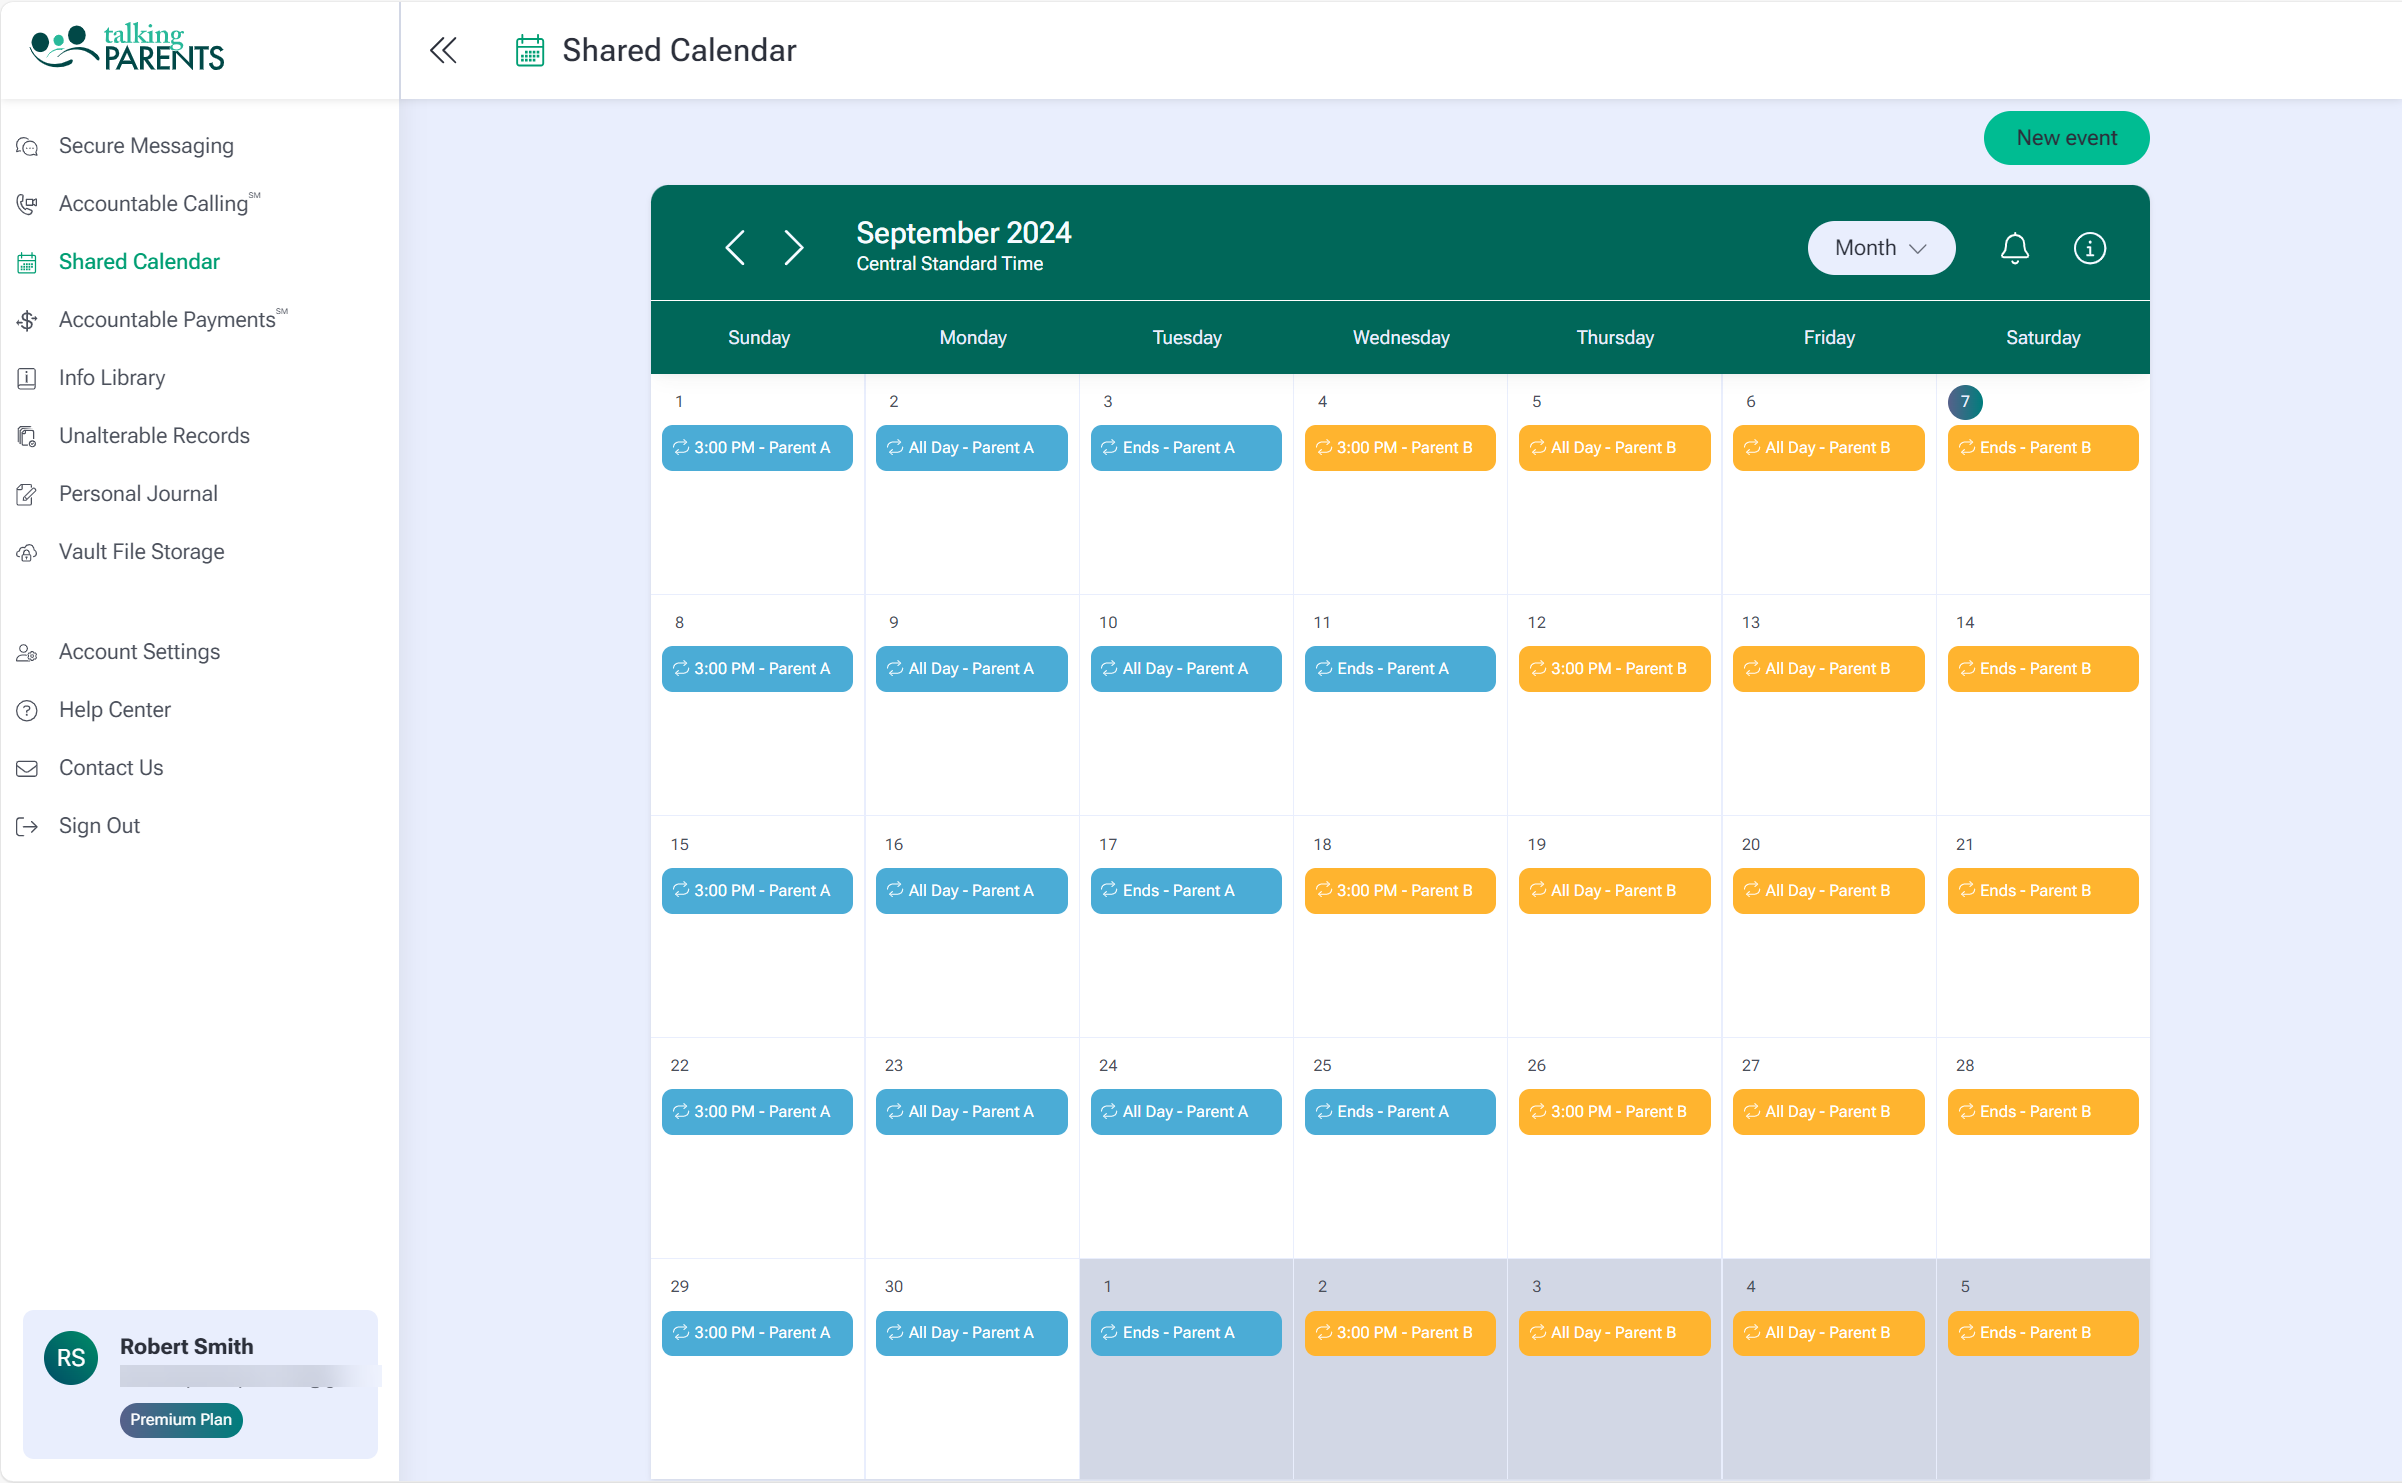Viewport: 2402px width, 1483px height.
Task: Click the September 2024 title
Action: [964, 233]
